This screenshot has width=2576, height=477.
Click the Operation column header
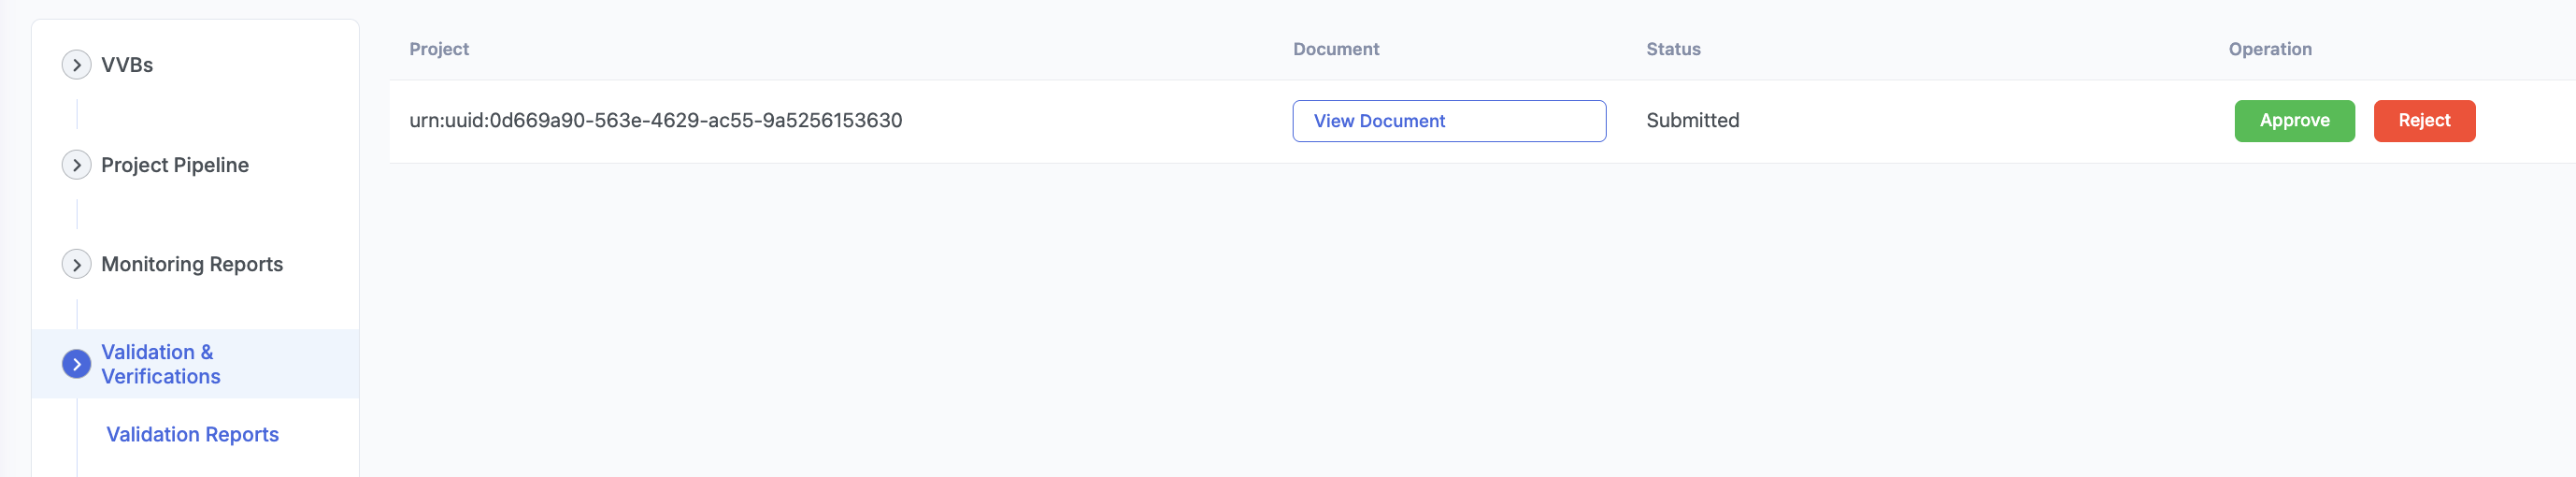[x=2270, y=49]
